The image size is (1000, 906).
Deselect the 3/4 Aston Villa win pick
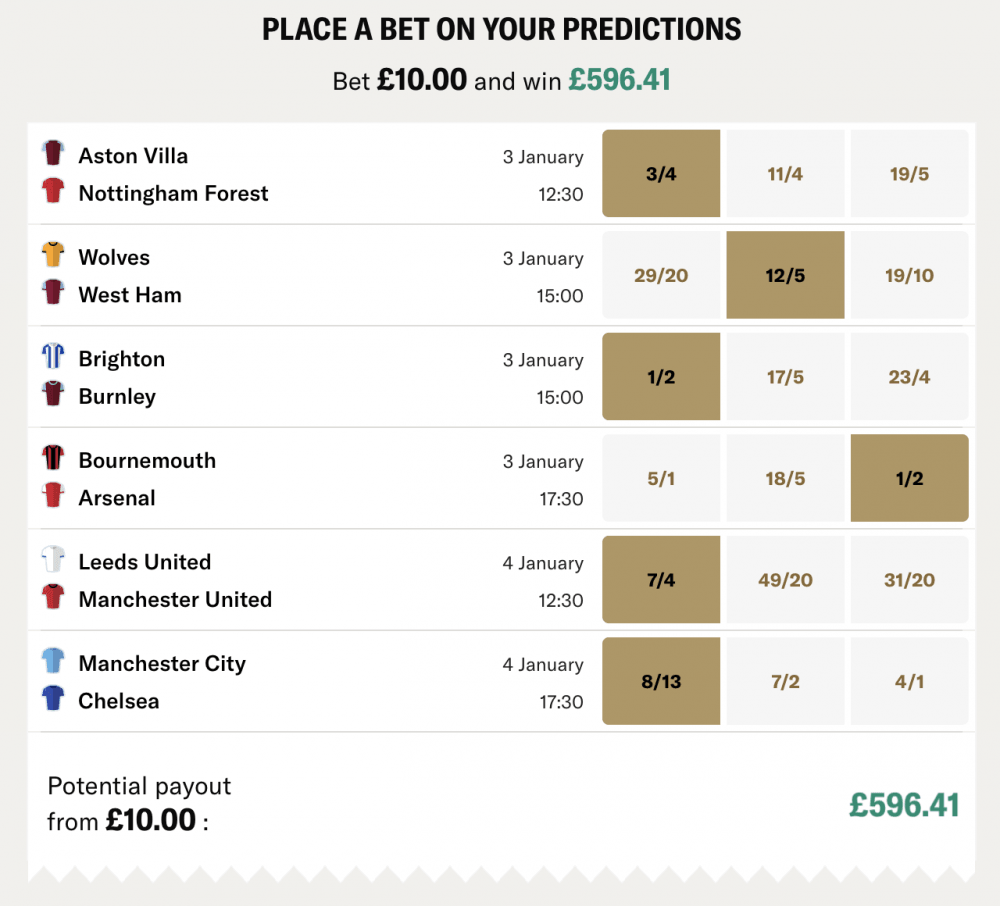pos(660,174)
